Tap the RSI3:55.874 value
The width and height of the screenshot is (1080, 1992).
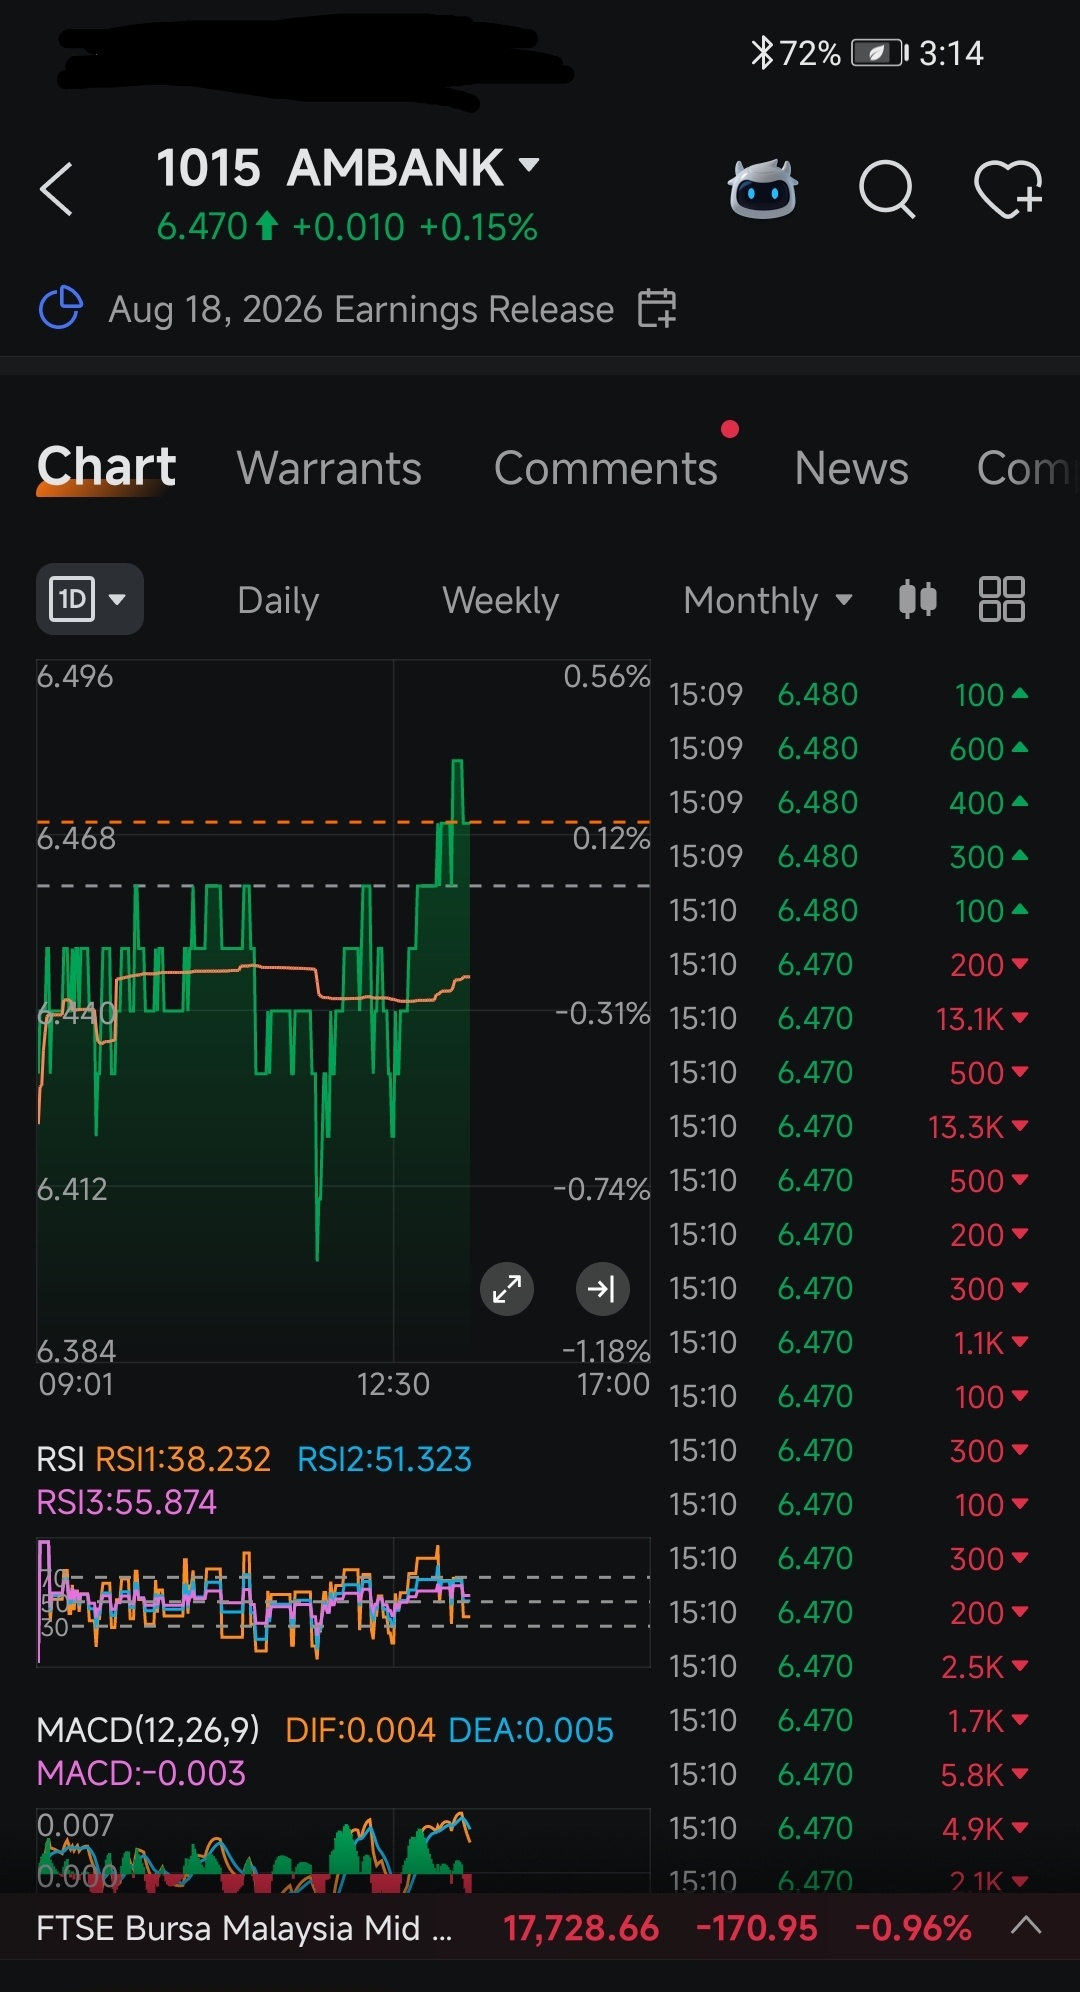tap(126, 1502)
